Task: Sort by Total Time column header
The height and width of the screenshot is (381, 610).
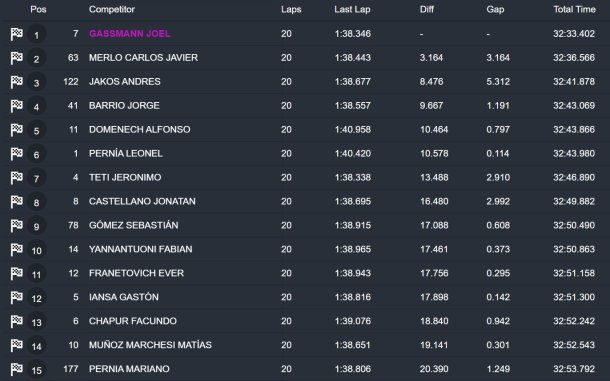Action: pyautogui.click(x=574, y=9)
